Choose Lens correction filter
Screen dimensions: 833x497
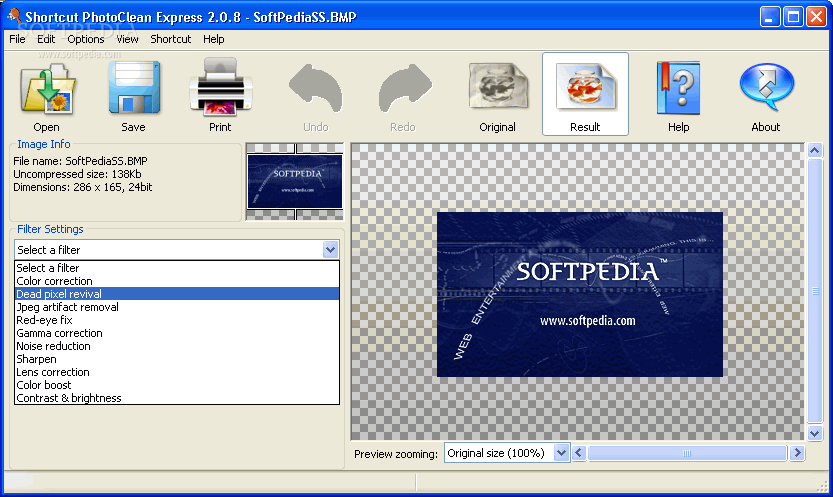coord(177,372)
